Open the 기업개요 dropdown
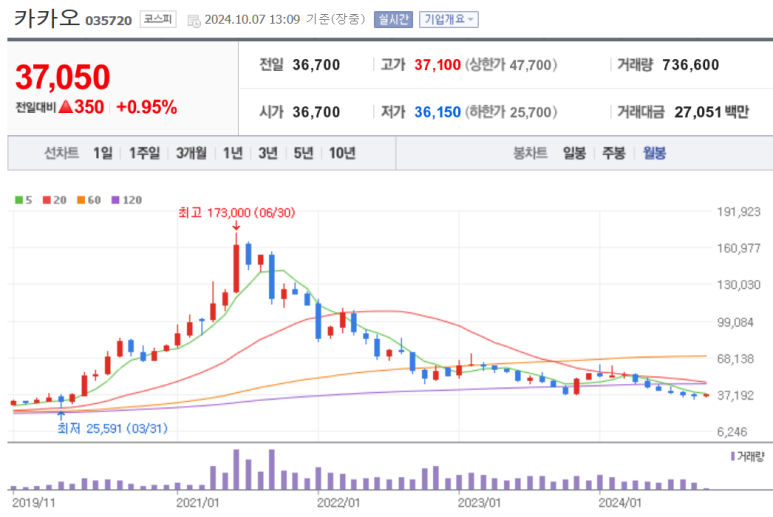 coord(449,19)
